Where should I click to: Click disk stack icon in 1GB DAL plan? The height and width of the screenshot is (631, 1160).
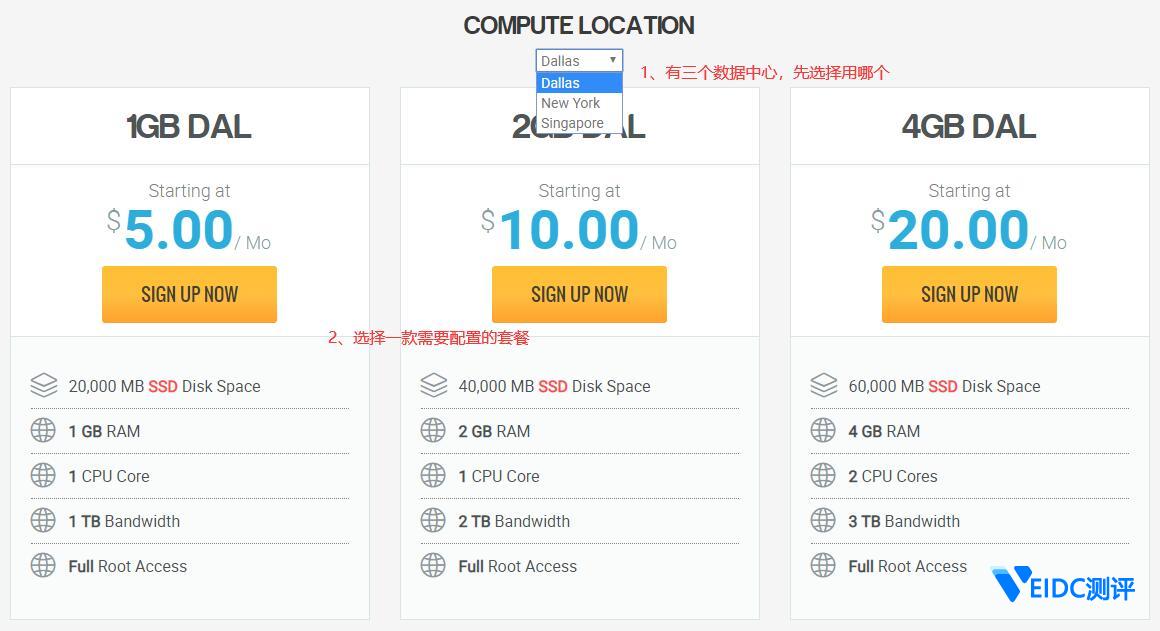43,385
